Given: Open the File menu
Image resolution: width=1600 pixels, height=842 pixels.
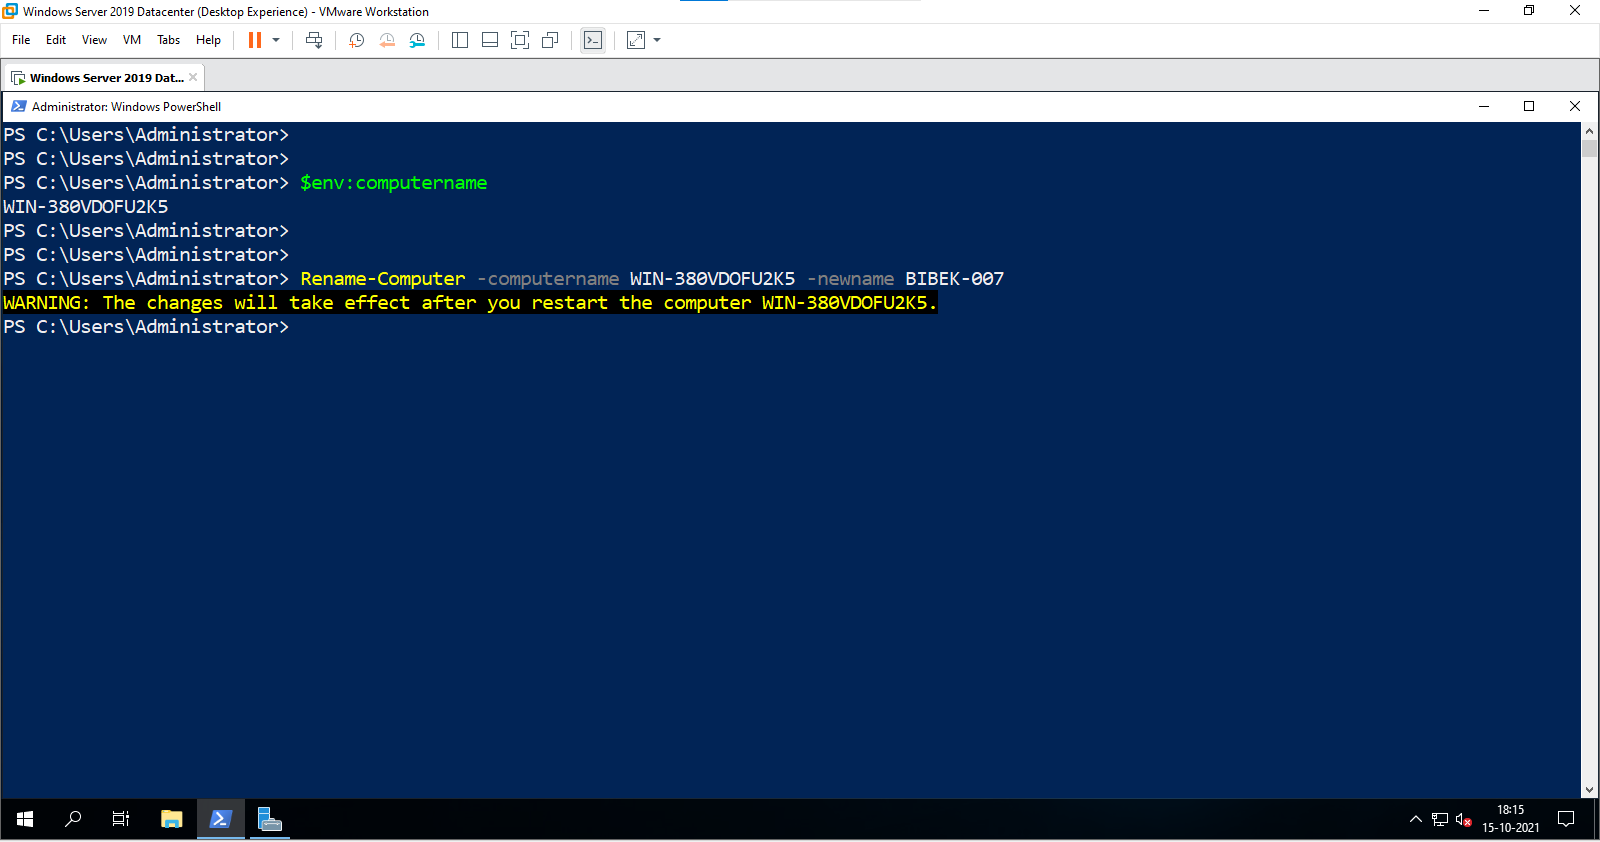Looking at the screenshot, I should click(x=21, y=40).
